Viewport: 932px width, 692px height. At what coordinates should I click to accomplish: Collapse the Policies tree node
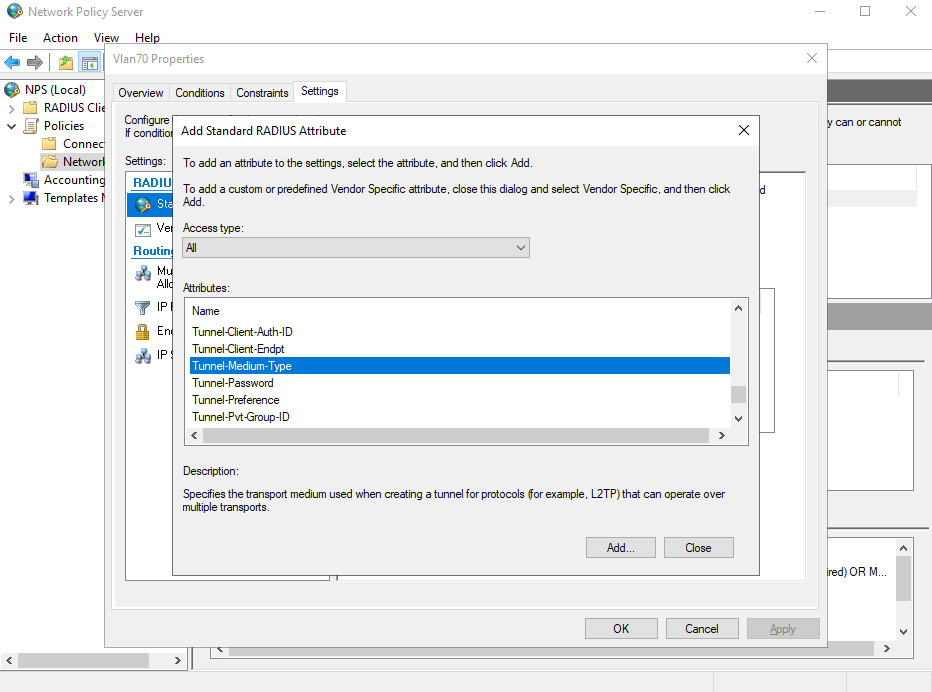(x=11, y=126)
